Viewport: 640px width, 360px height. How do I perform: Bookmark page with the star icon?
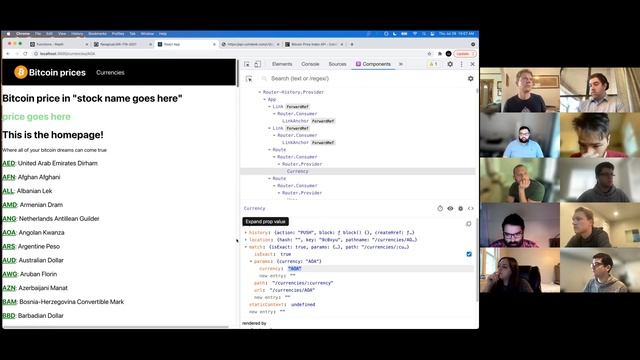click(x=429, y=53)
